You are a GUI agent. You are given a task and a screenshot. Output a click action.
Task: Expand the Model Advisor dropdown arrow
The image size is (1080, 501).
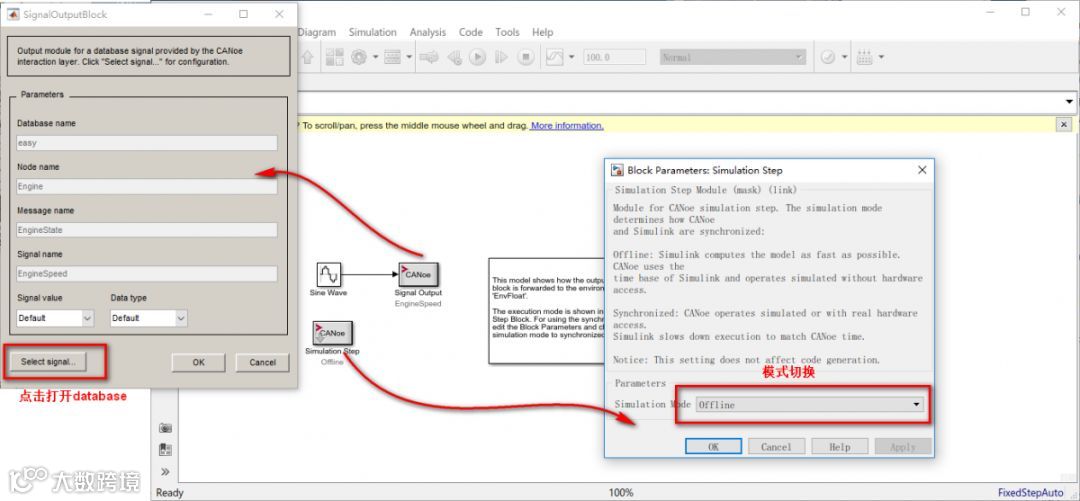(x=844, y=58)
